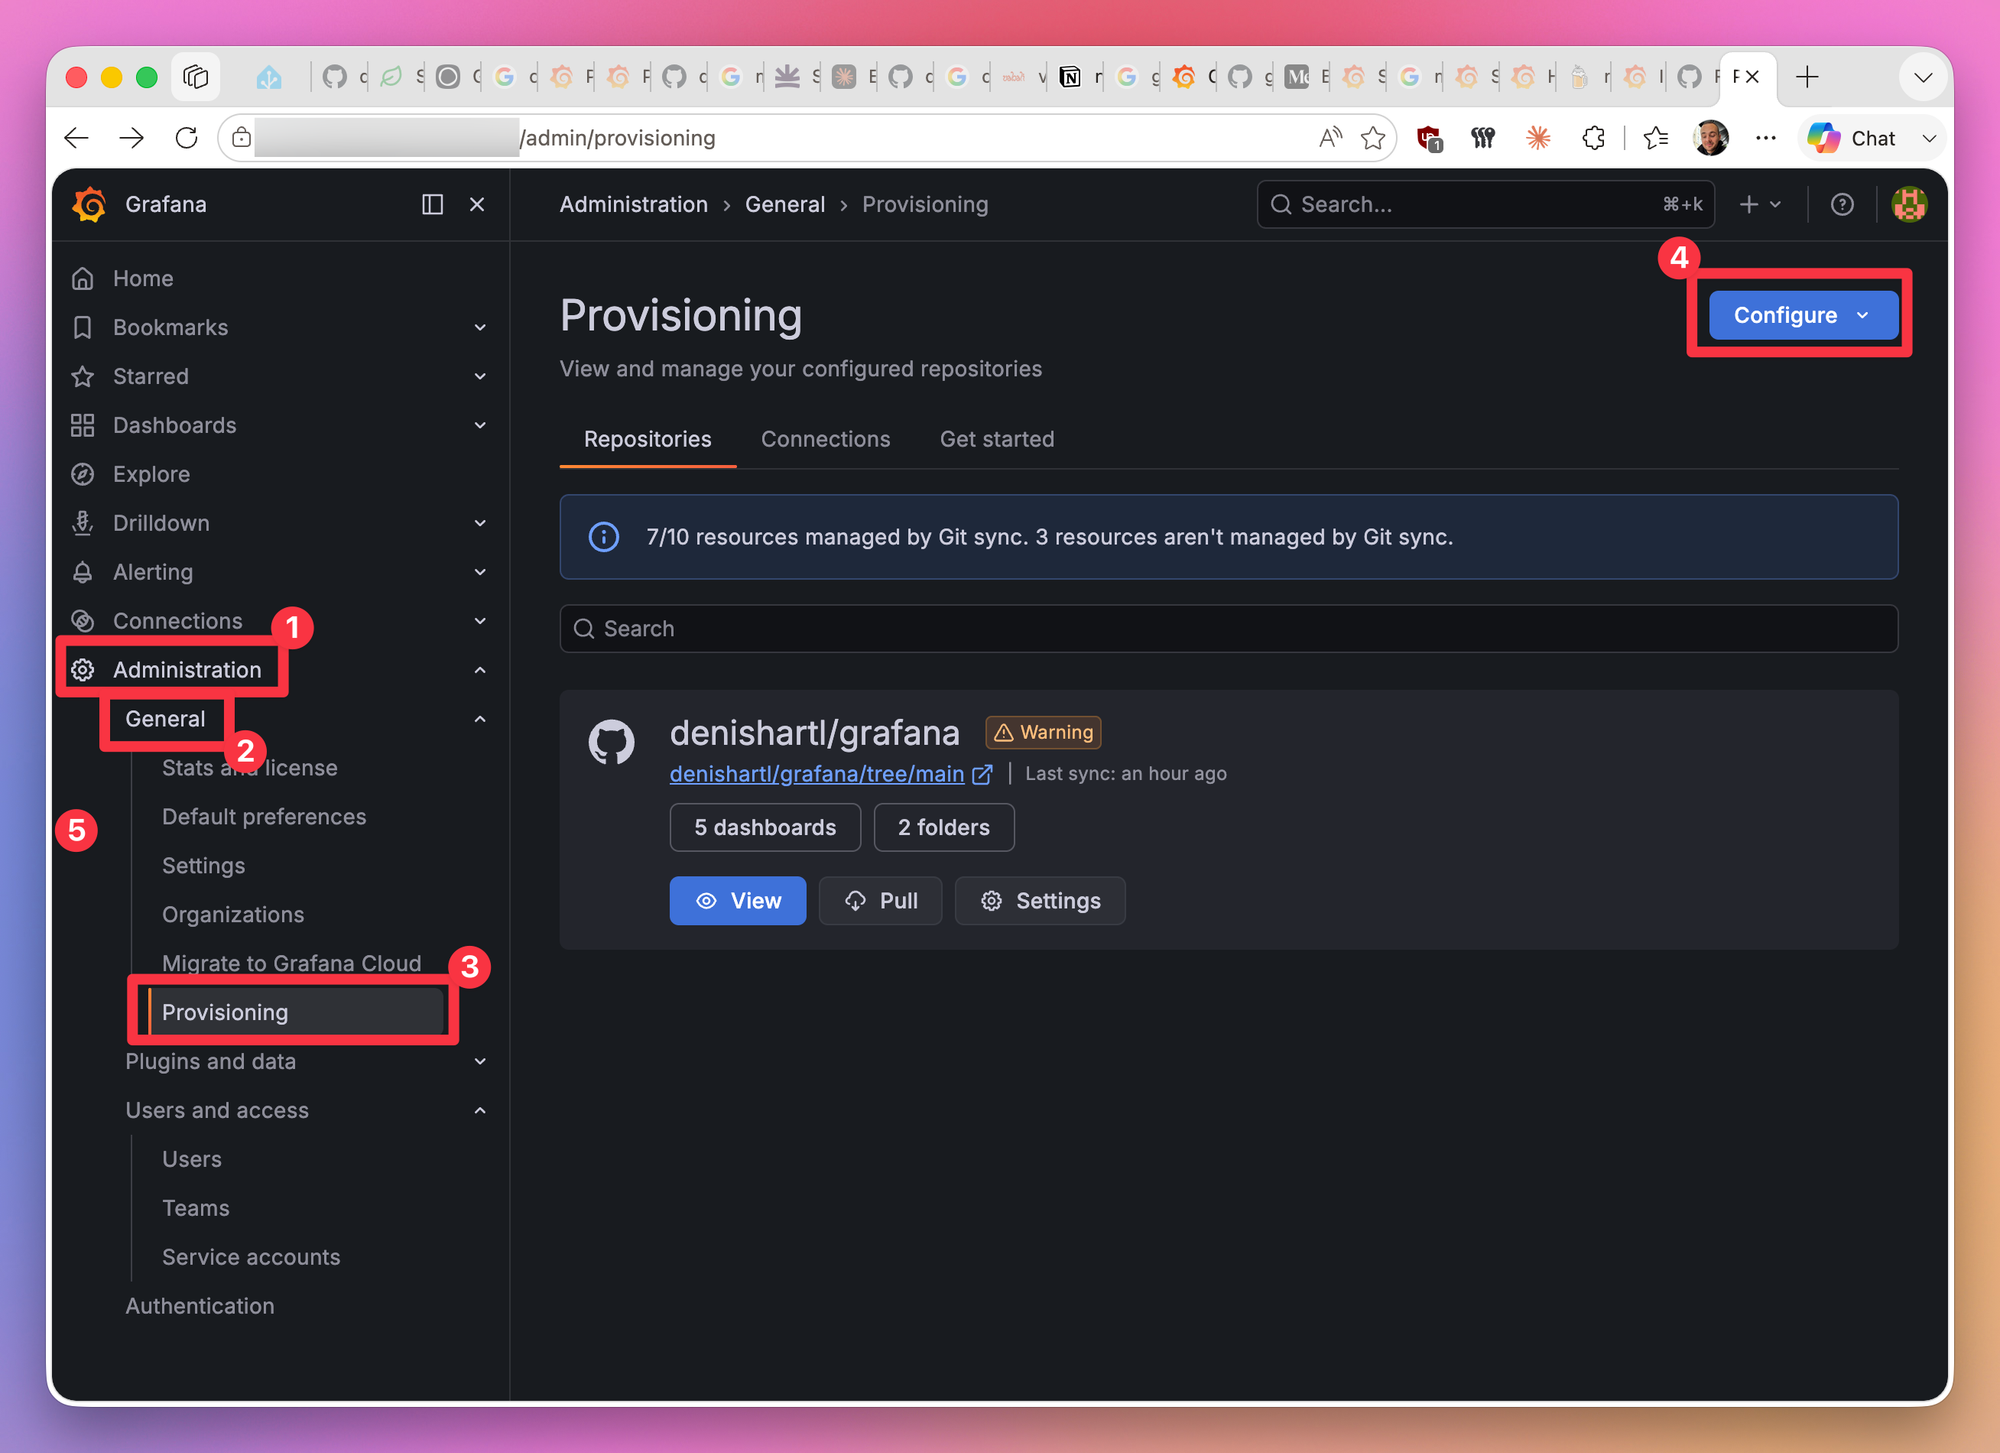Focus the top Search bar

coord(1486,204)
